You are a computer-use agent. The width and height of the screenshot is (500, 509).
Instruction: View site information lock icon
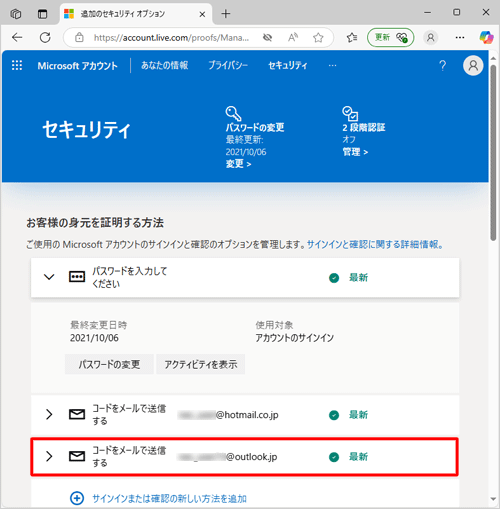point(79,37)
